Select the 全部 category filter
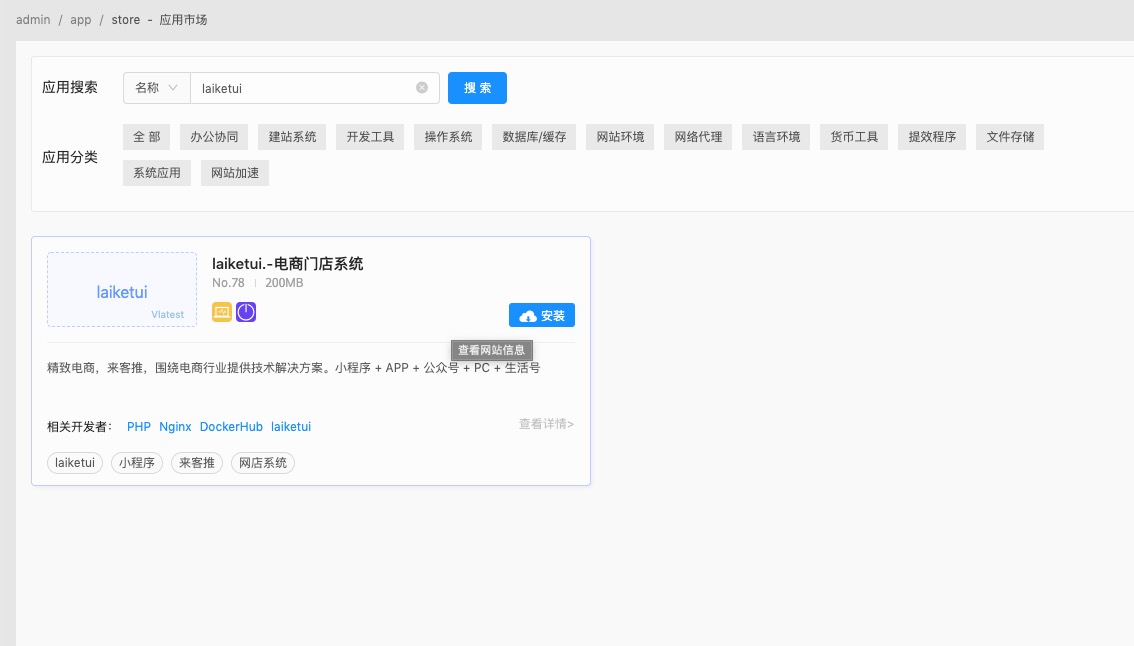Image resolution: width=1134 pixels, height=646 pixels. (x=147, y=137)
